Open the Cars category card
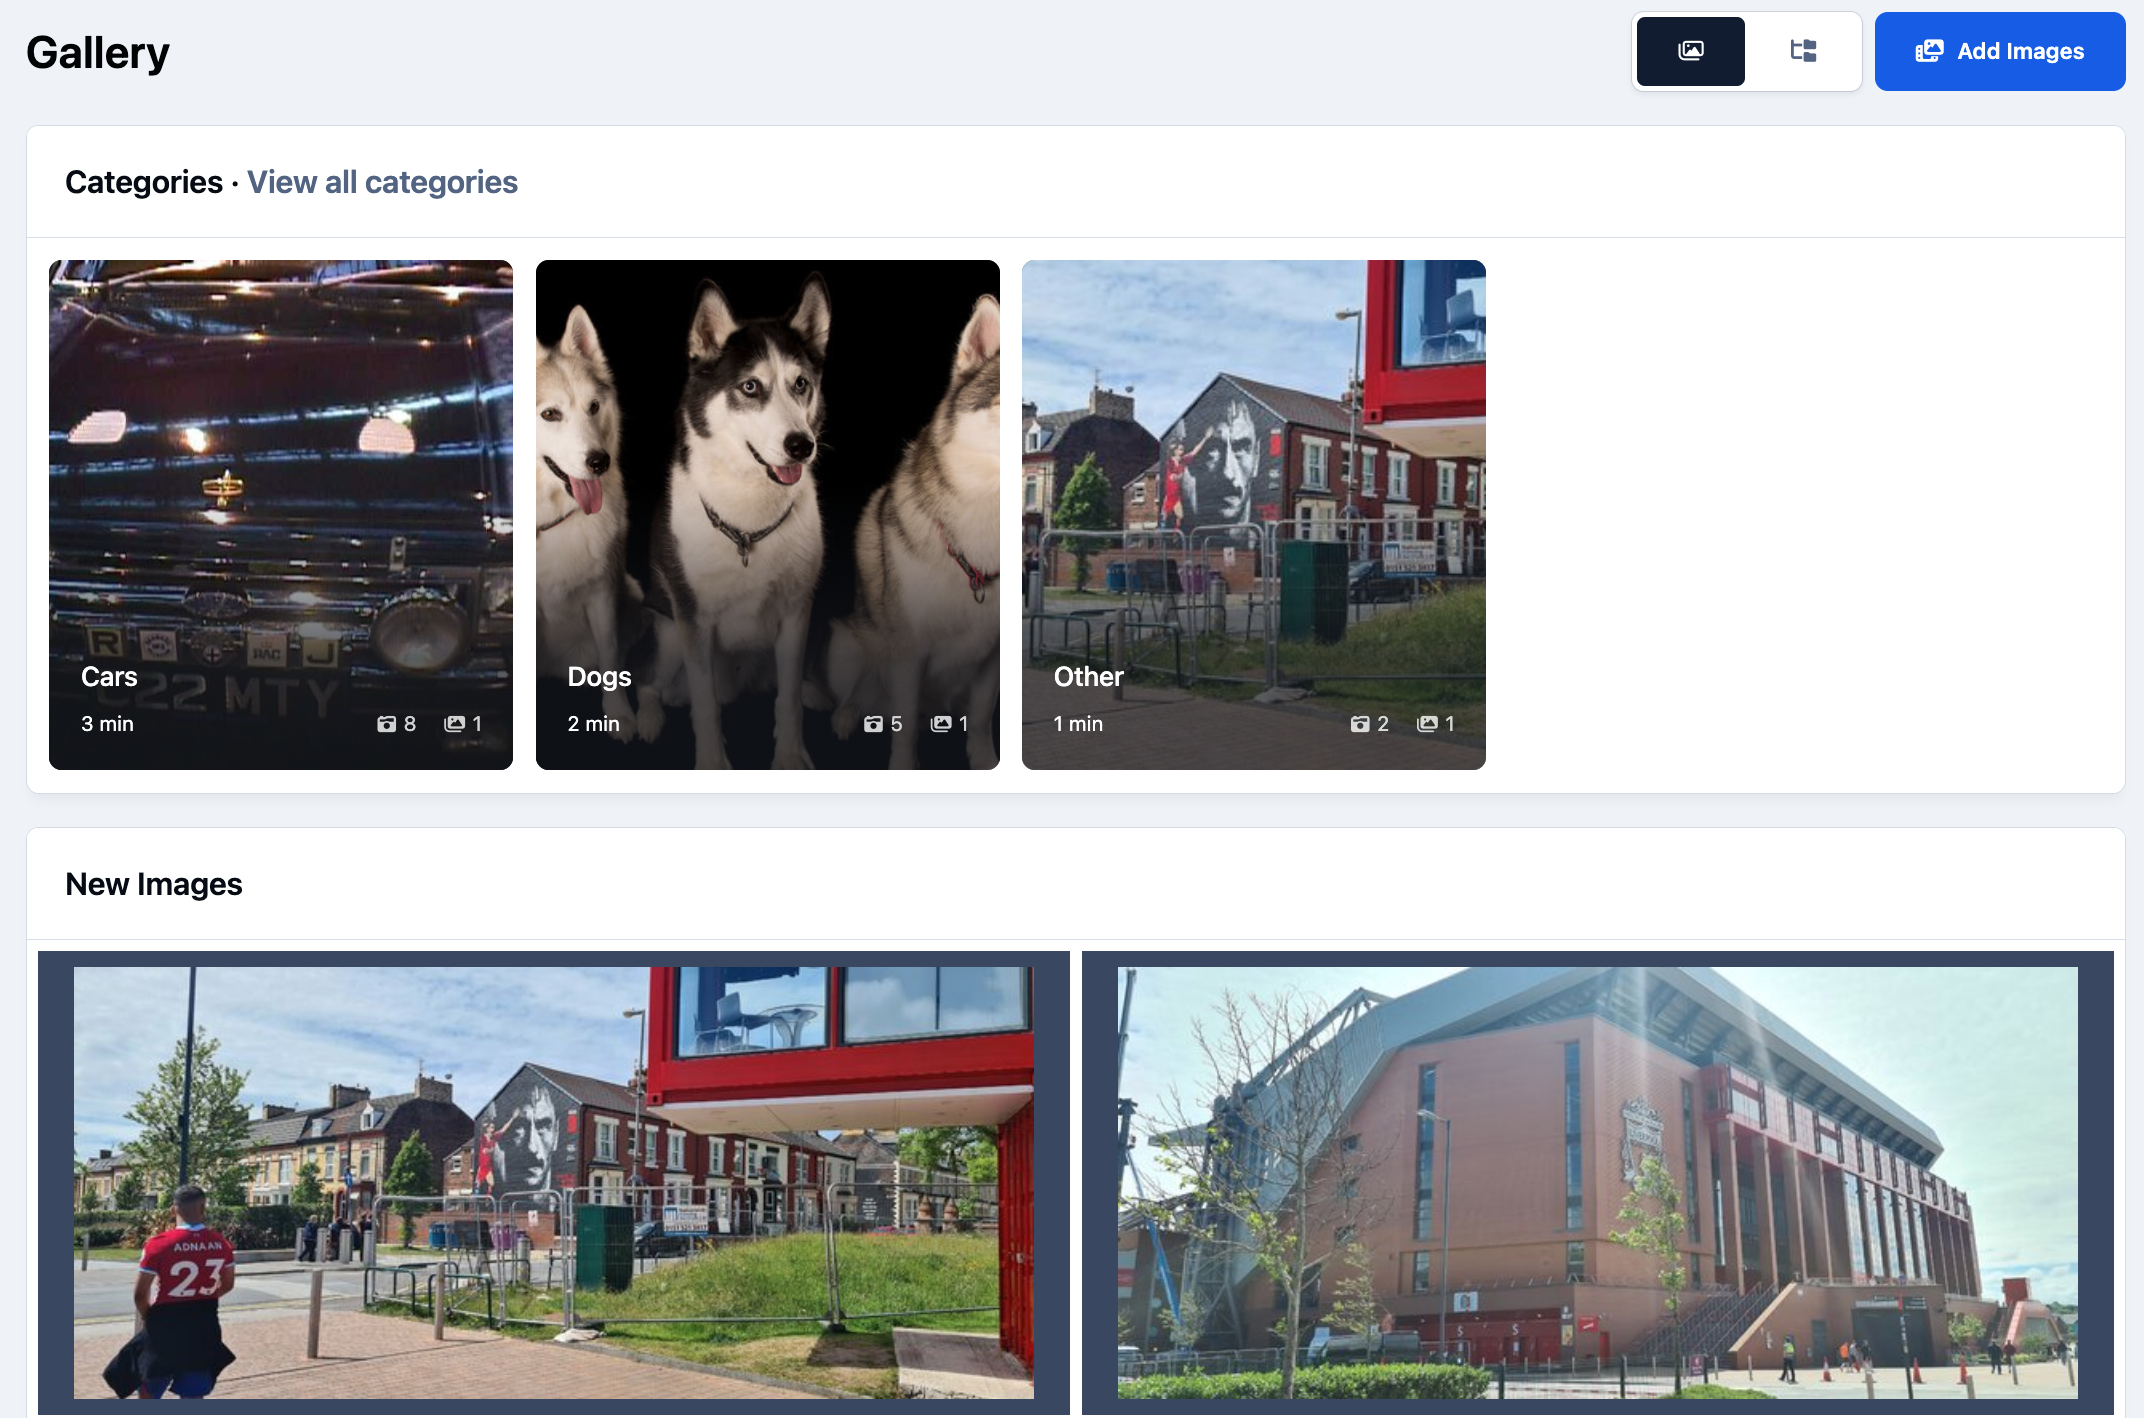The height and width of the screenshot is (1418, 2144). 281,515
